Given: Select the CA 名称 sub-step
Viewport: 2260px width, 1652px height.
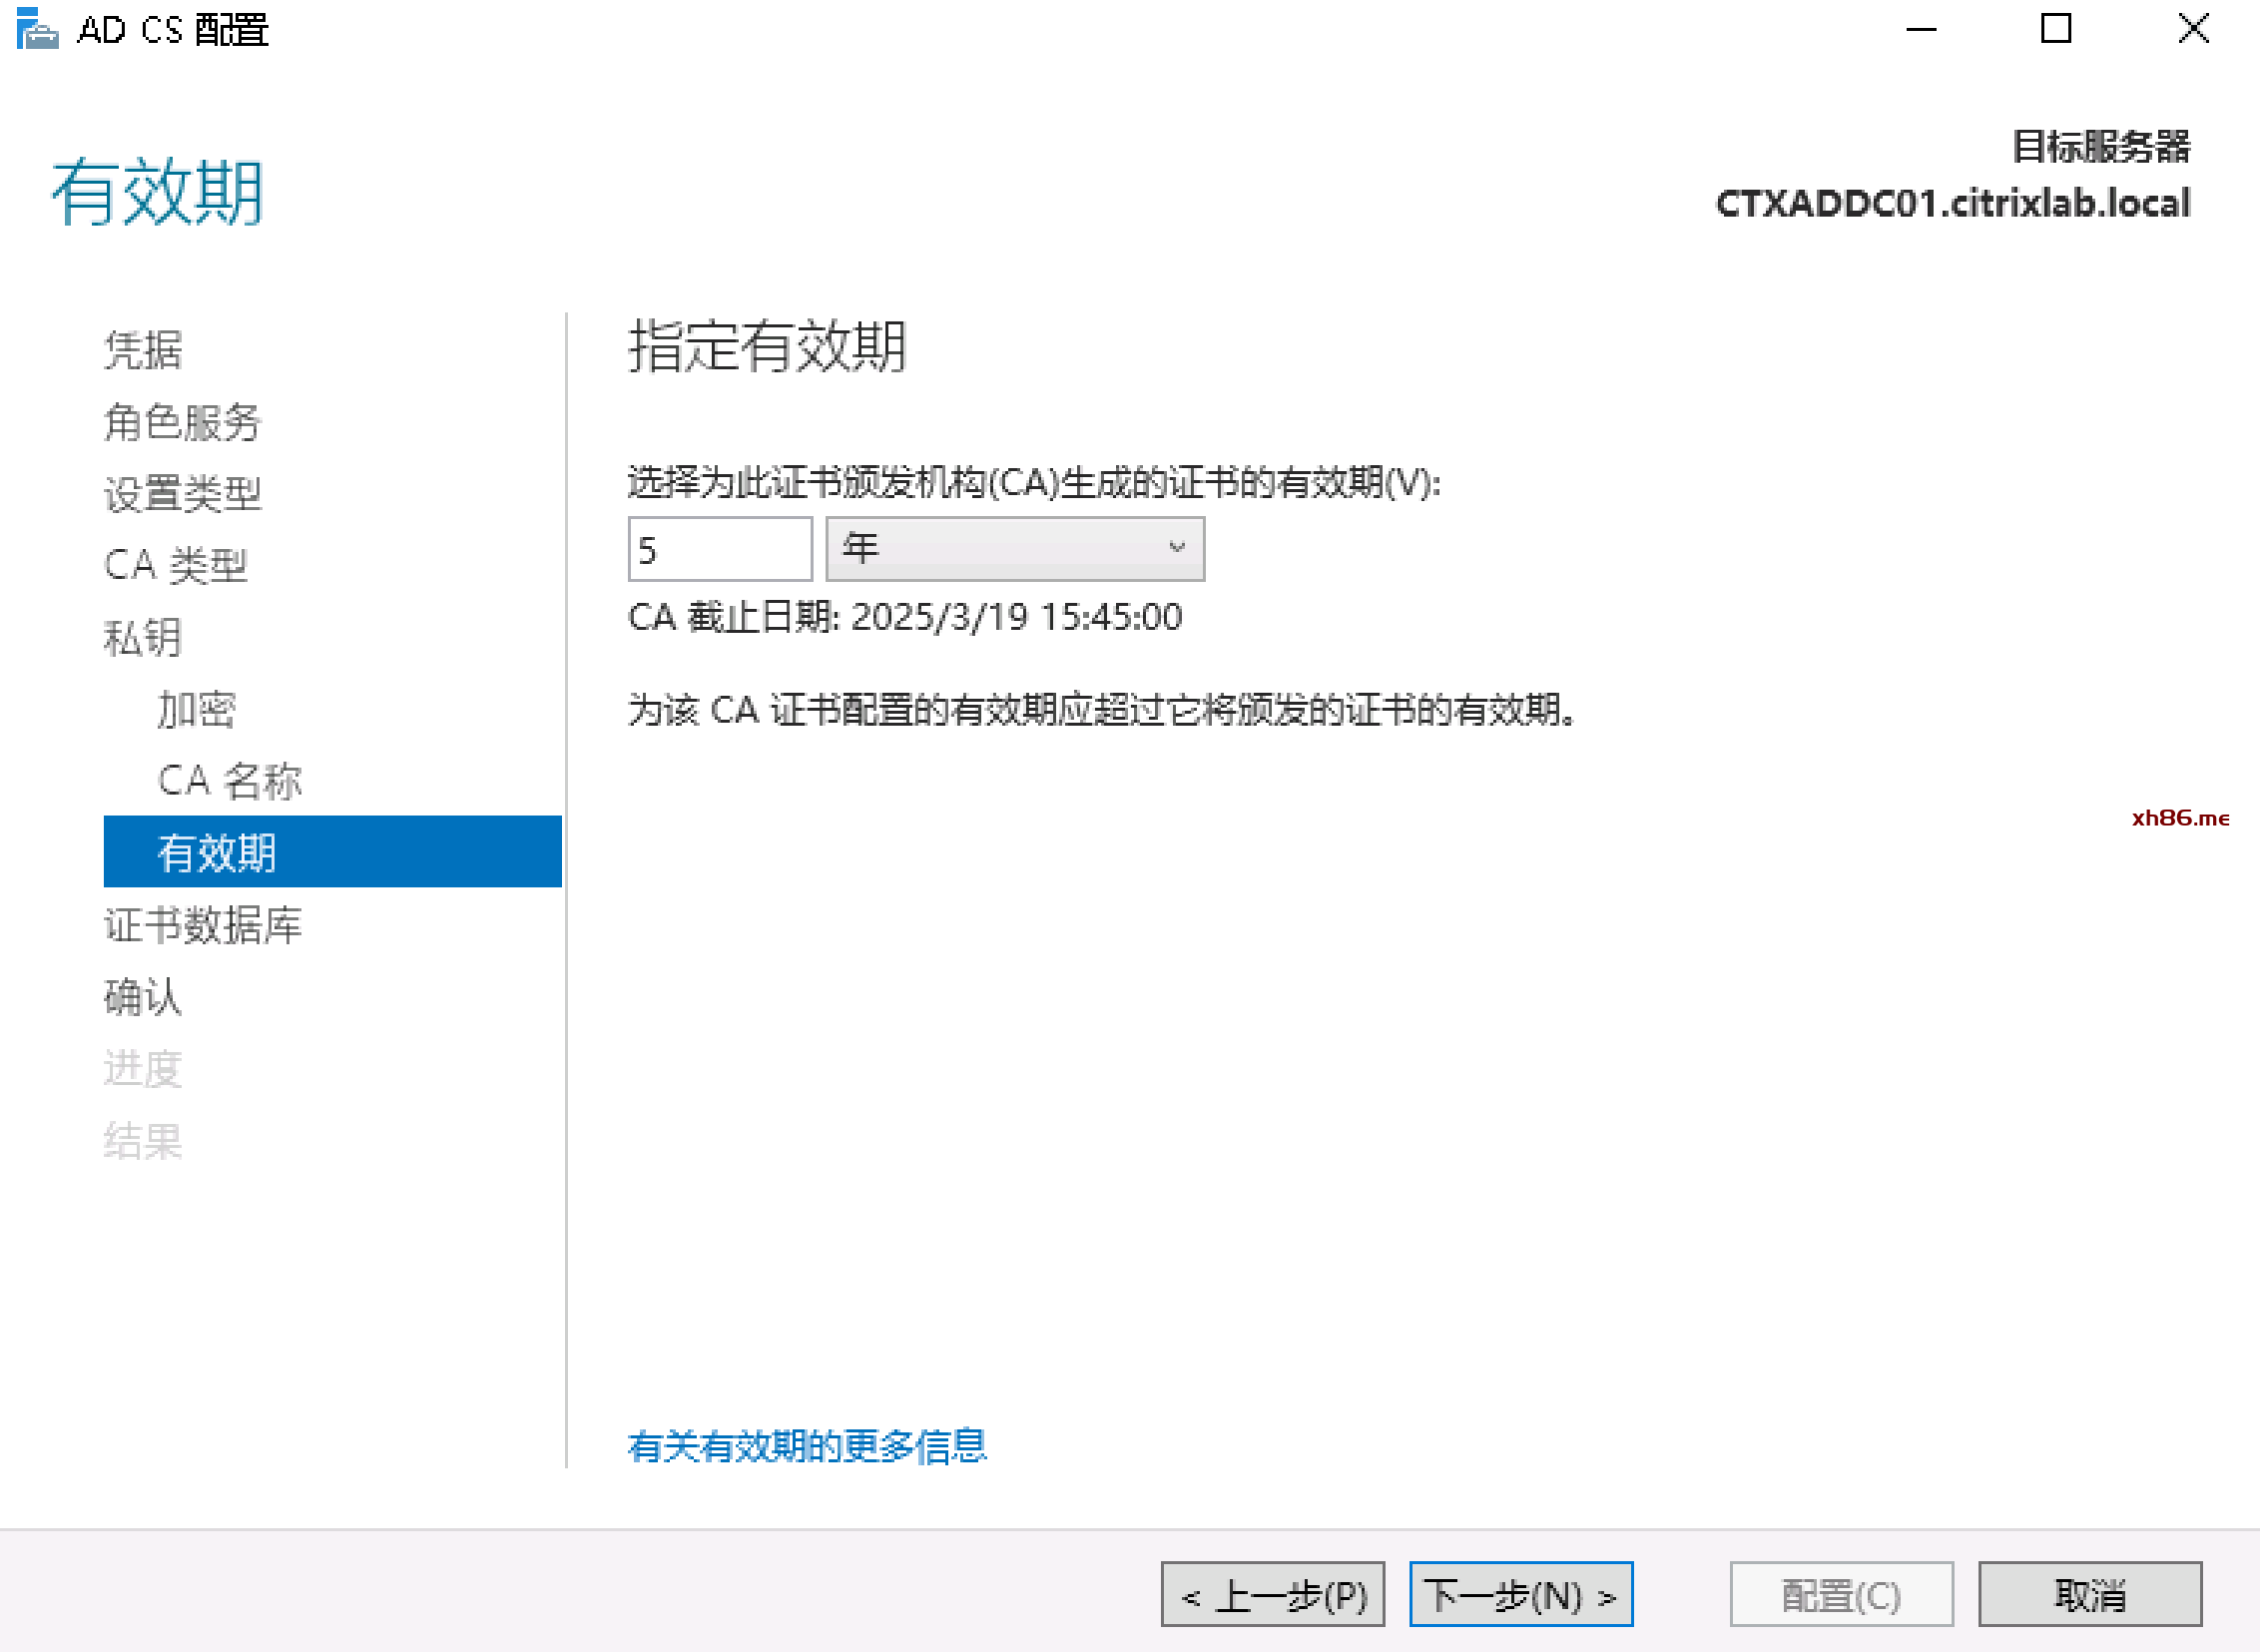Looking at the screenshot, I should pyautogui.click(x=229, y=781).
